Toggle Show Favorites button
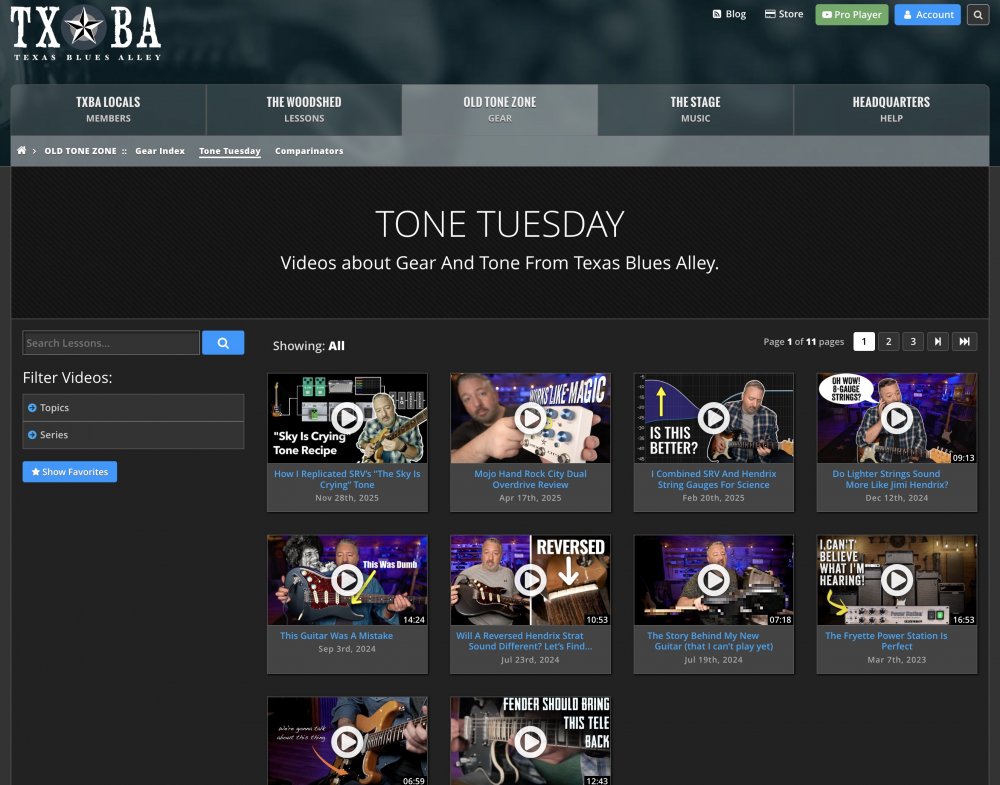 70,472
